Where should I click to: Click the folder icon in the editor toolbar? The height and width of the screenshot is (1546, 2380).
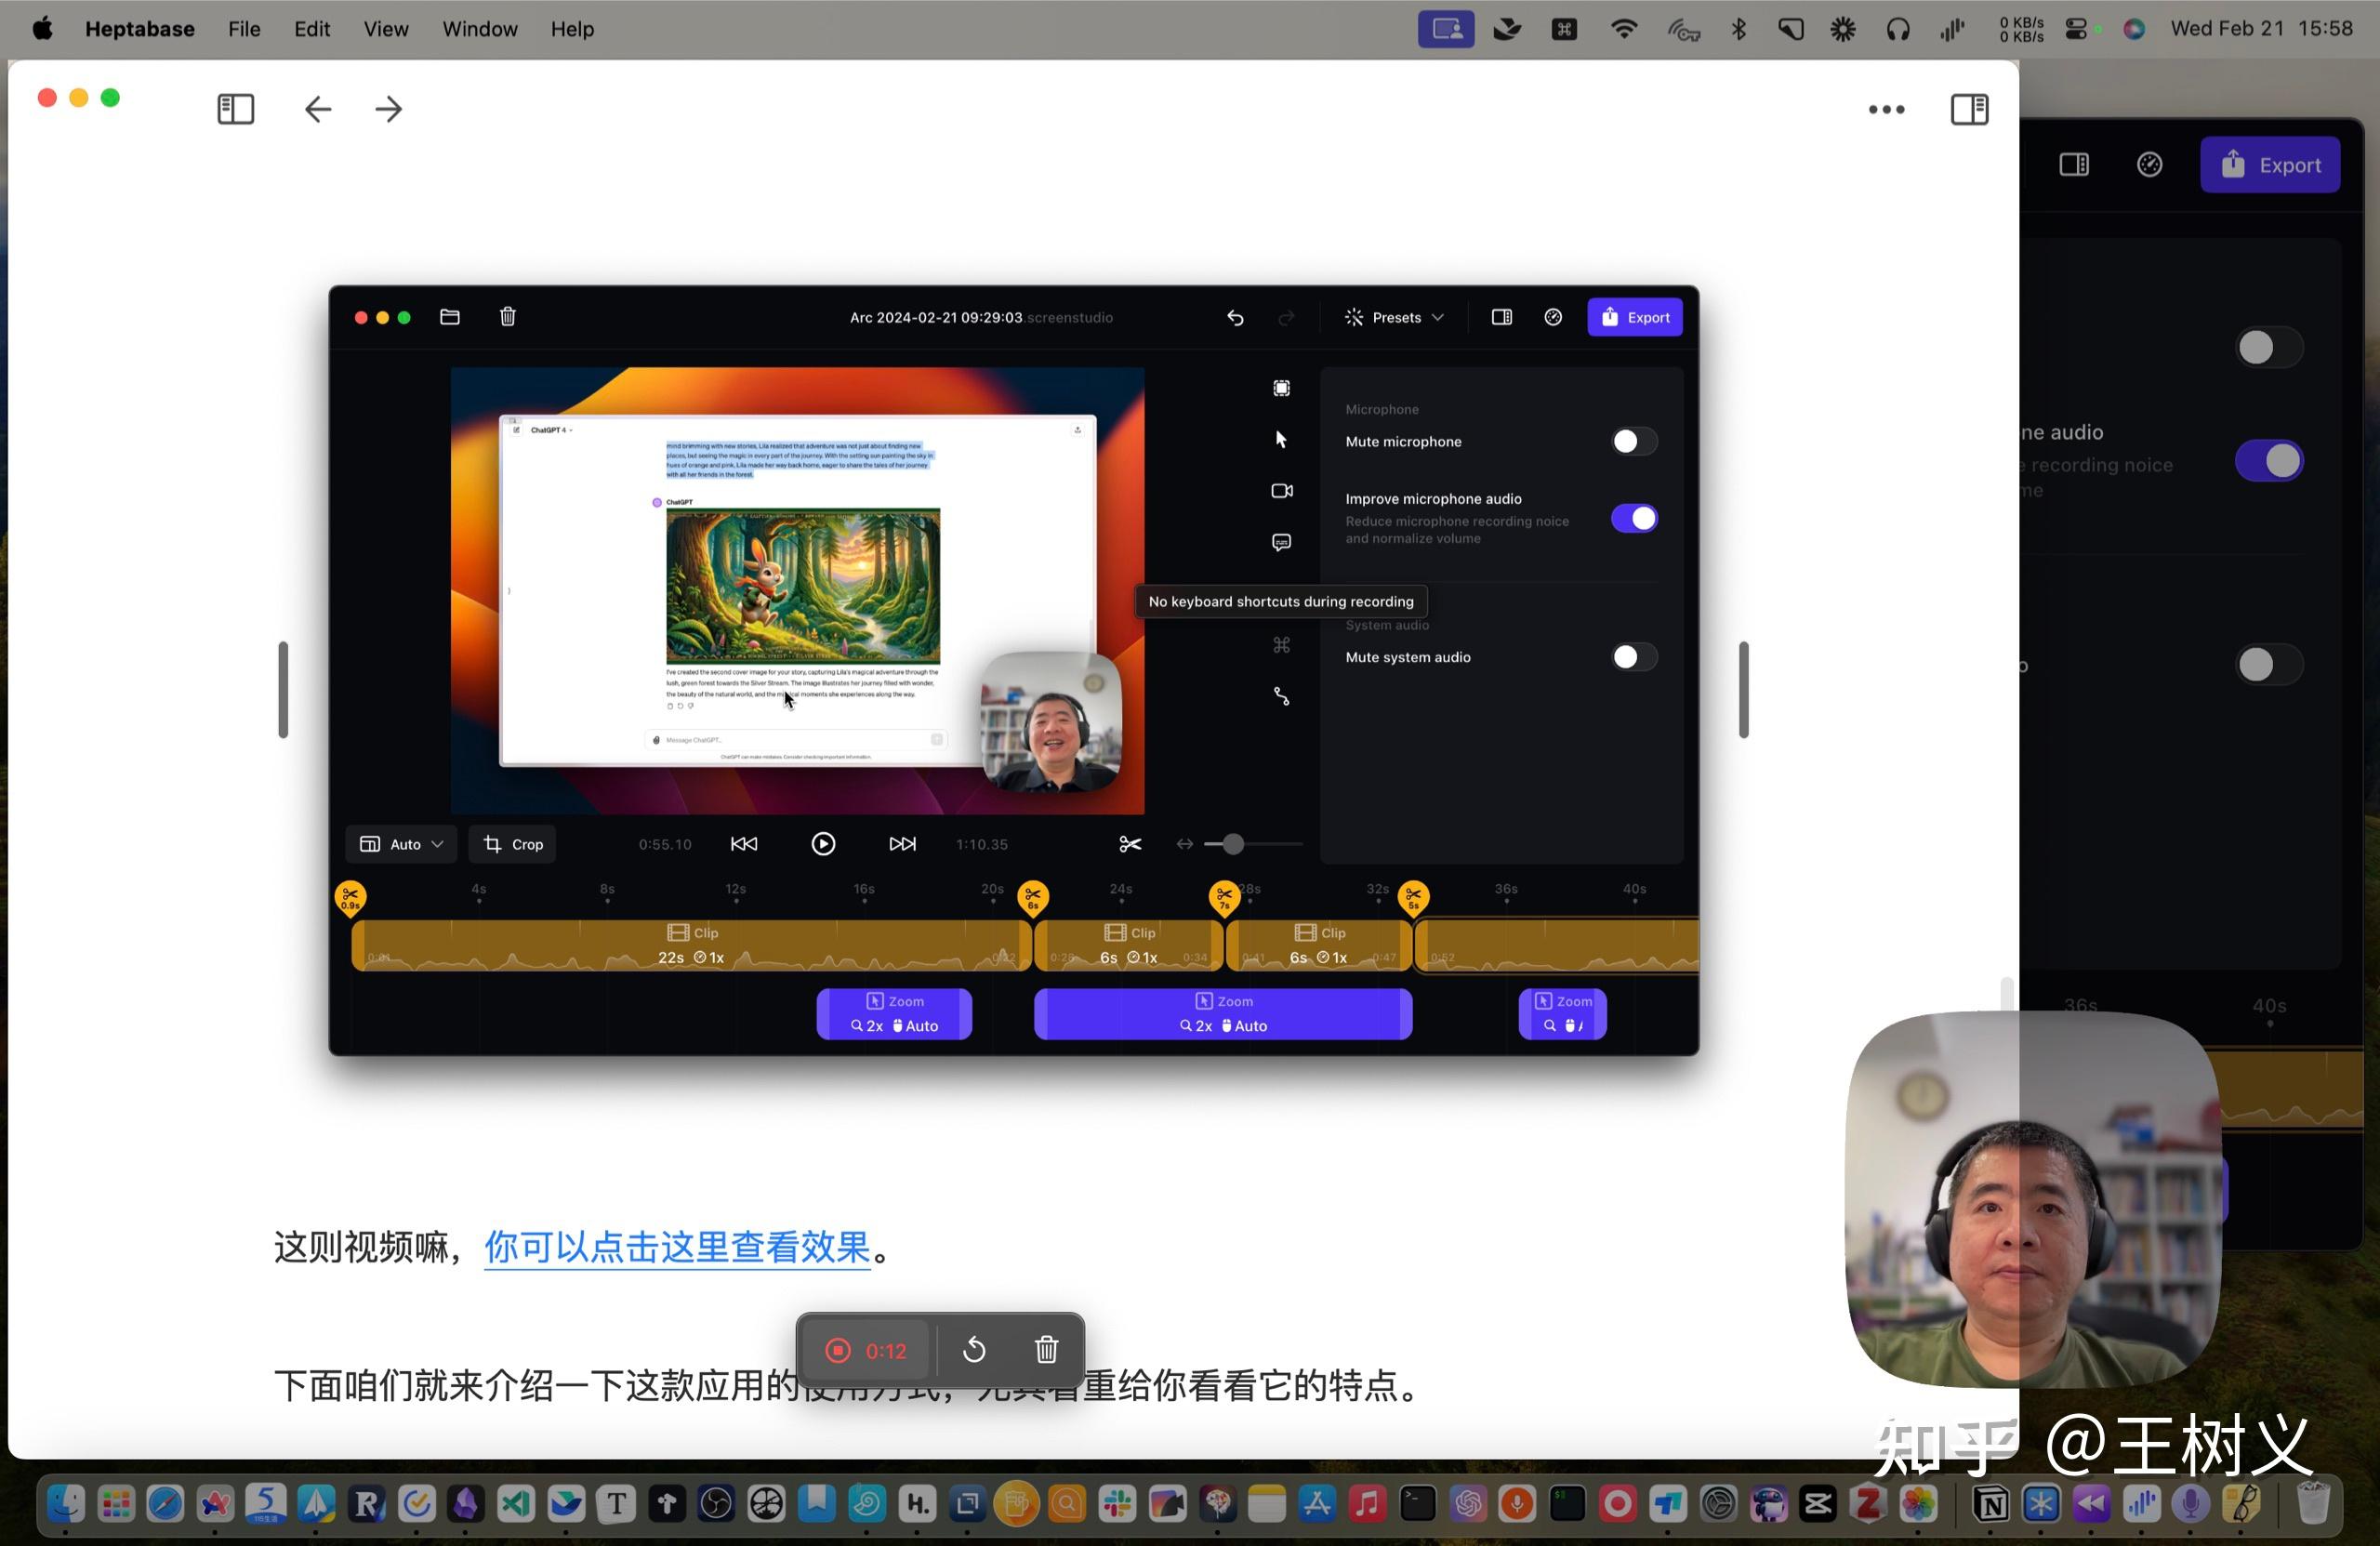[449, 317]
